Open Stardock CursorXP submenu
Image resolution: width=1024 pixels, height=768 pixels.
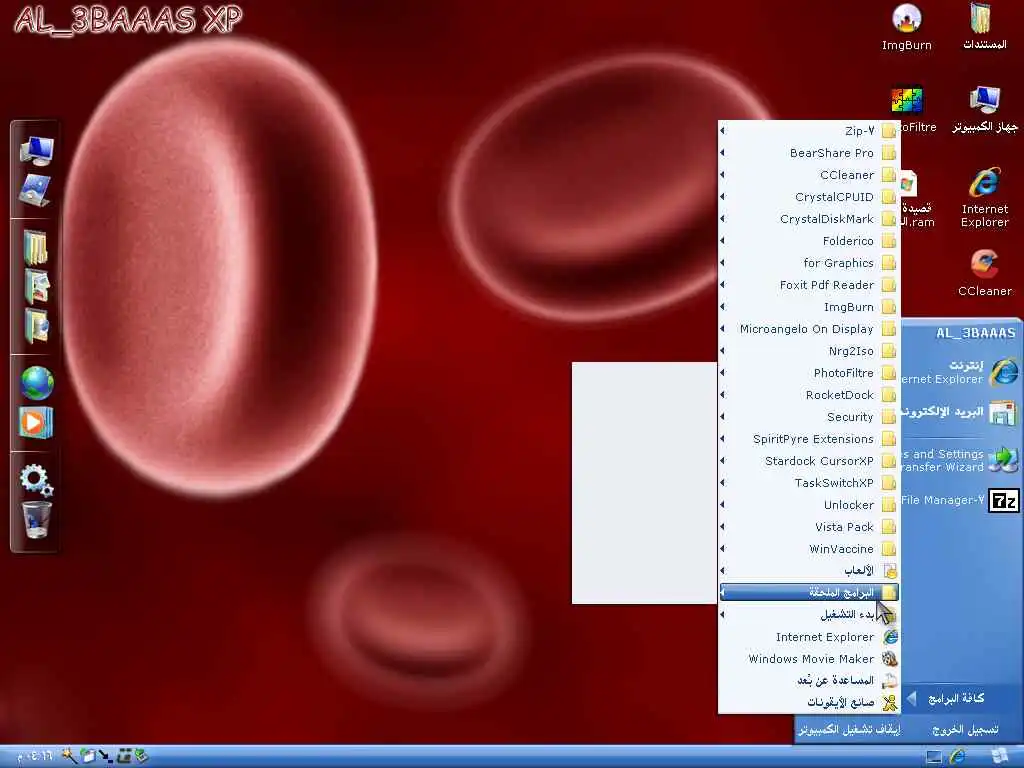pos(809,460)
